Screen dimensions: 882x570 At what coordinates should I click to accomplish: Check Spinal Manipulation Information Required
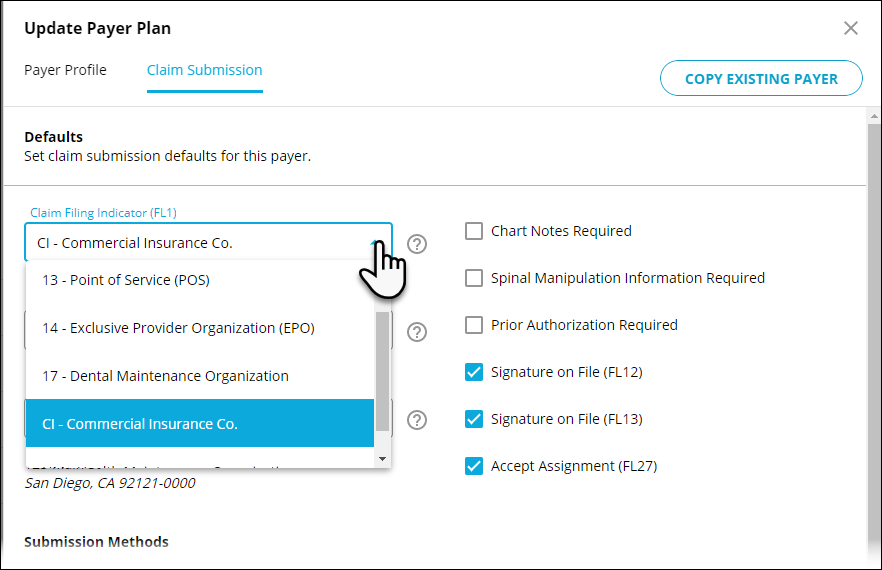coord(474,278)
